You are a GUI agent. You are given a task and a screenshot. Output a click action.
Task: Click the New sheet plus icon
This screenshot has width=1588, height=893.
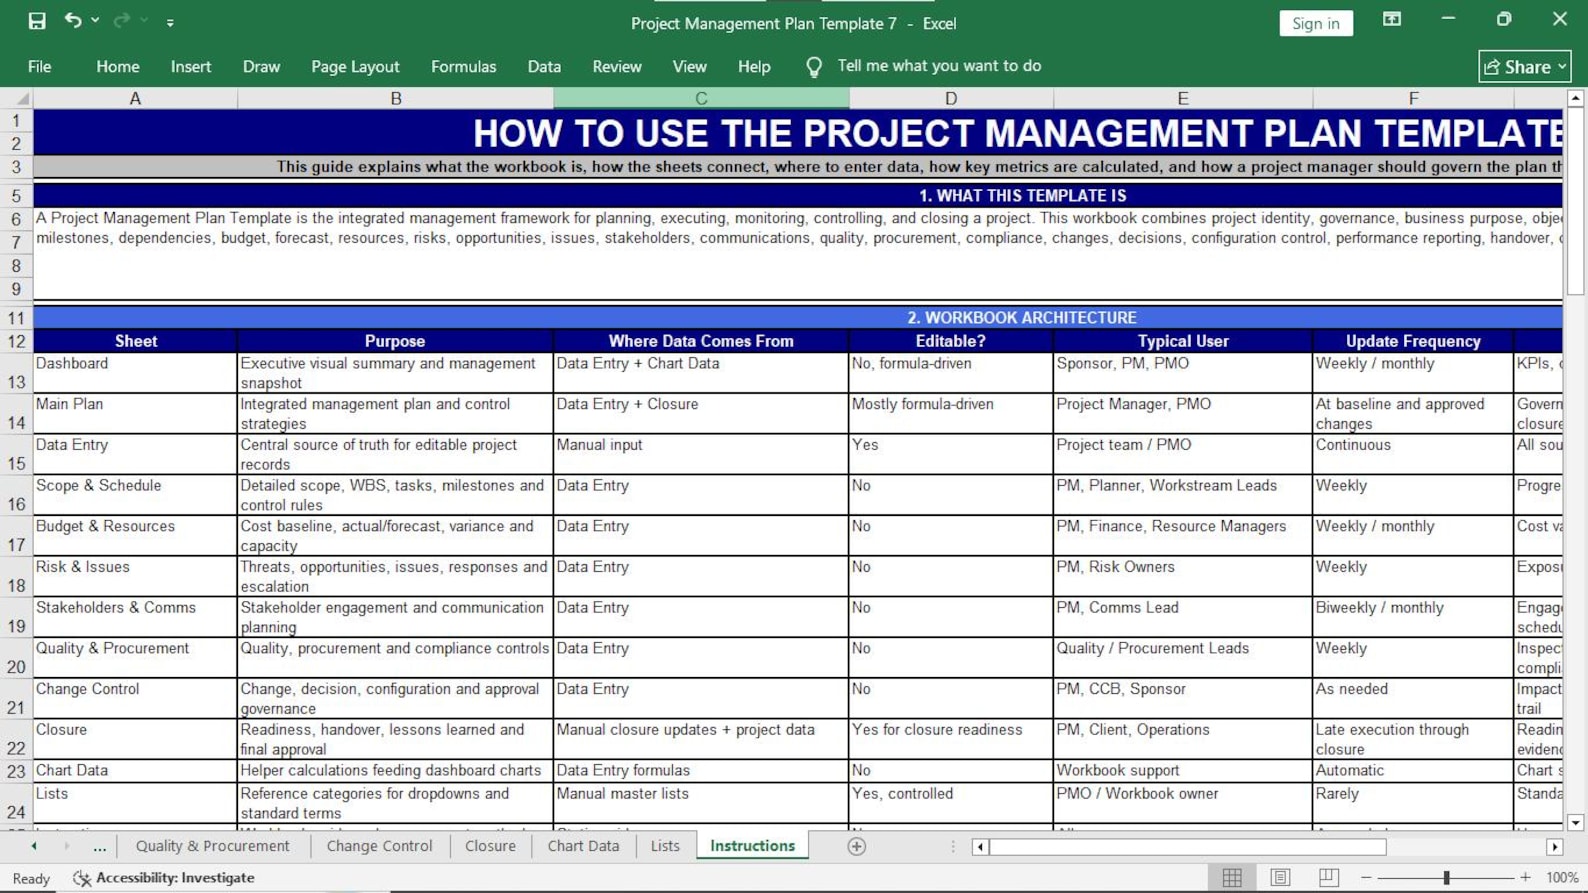tap(857, 846)
